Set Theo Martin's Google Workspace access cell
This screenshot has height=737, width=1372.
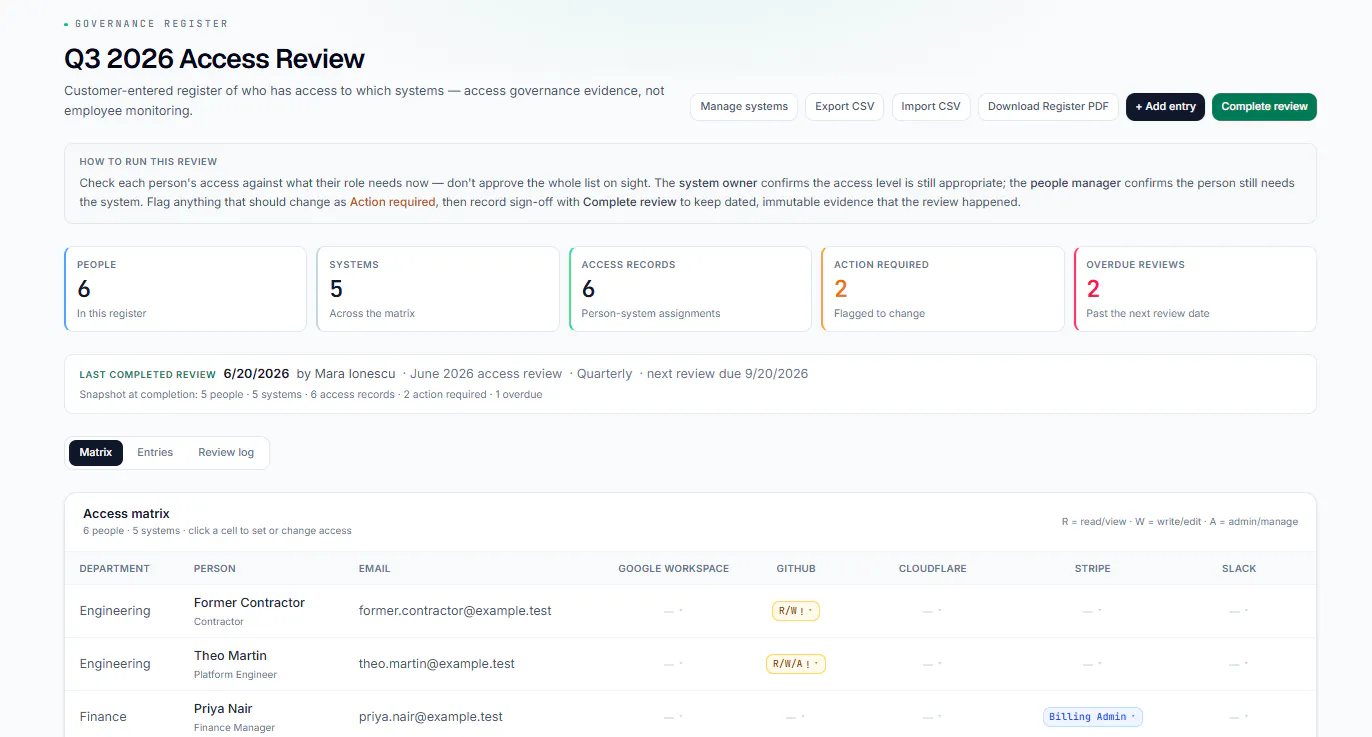coord(673,663)
